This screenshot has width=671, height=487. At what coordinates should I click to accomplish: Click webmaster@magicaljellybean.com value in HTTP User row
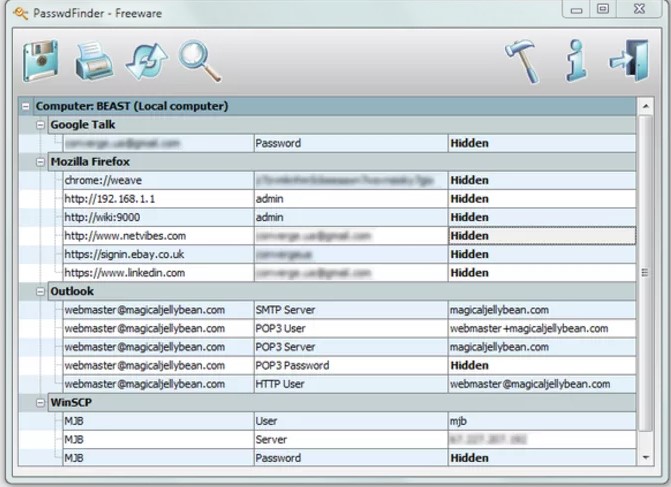pos(542,384)
